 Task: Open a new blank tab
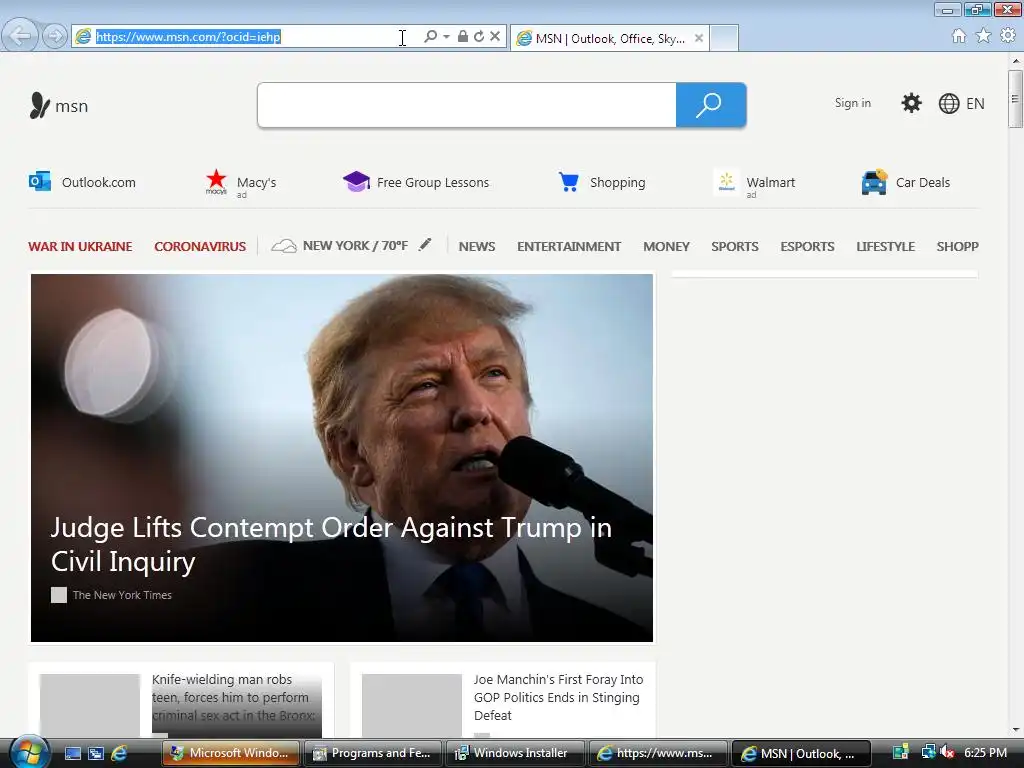pos(724,38)
